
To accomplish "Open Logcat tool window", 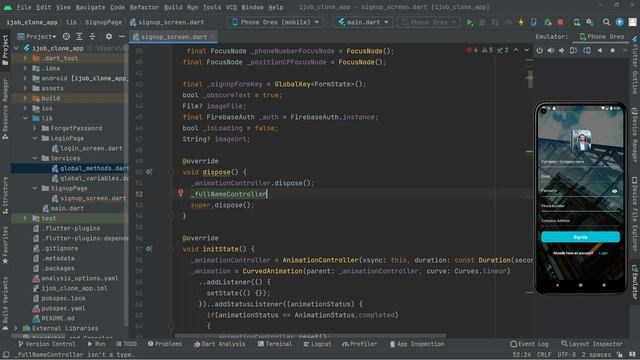I will (317, 344).
